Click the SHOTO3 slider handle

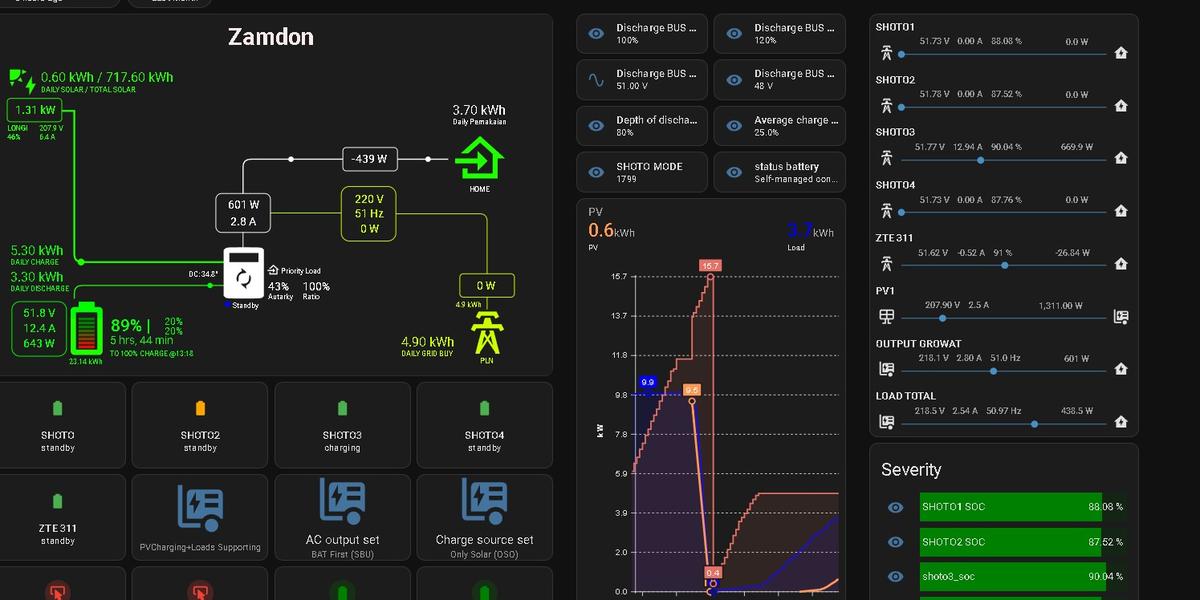(980, 160)
